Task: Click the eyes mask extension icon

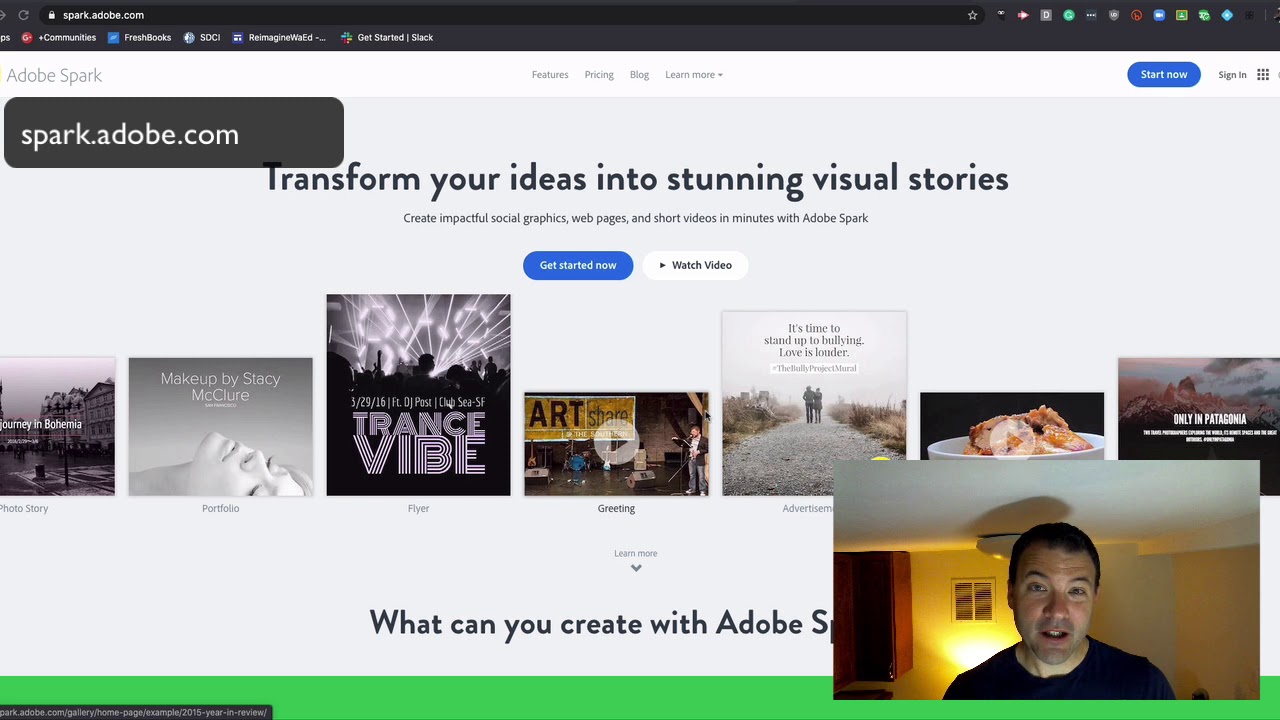Action: 1001,14
